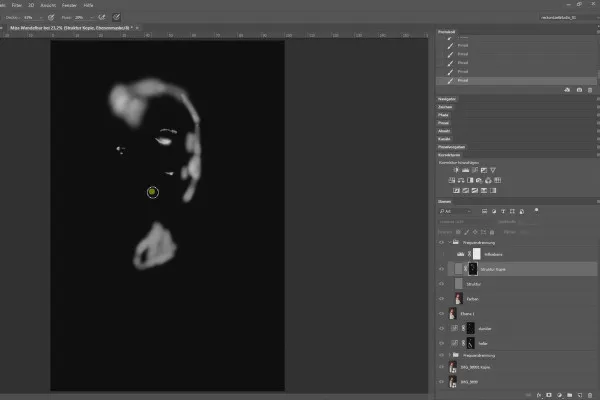Open the Deckkr. opacity dropdown
600x400 pixels.
pos(41,18)
